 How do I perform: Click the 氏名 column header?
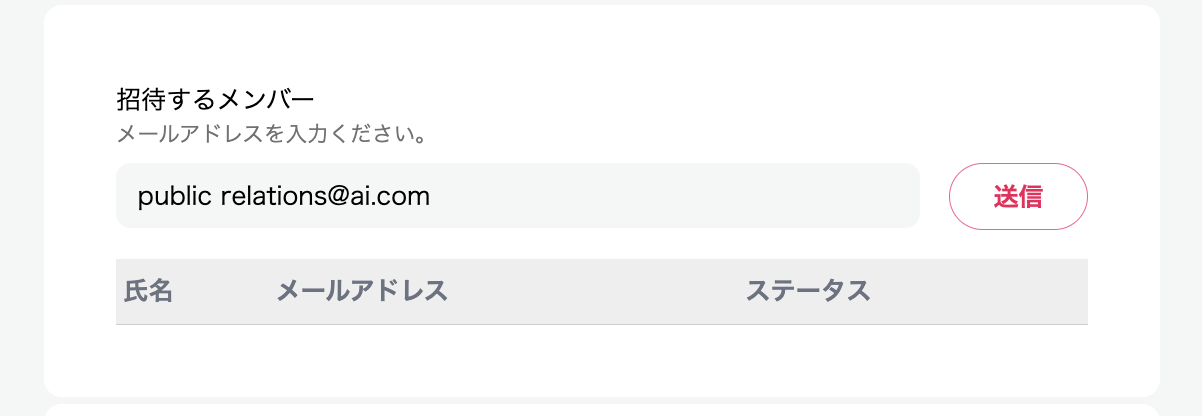[x=149, y=291]
